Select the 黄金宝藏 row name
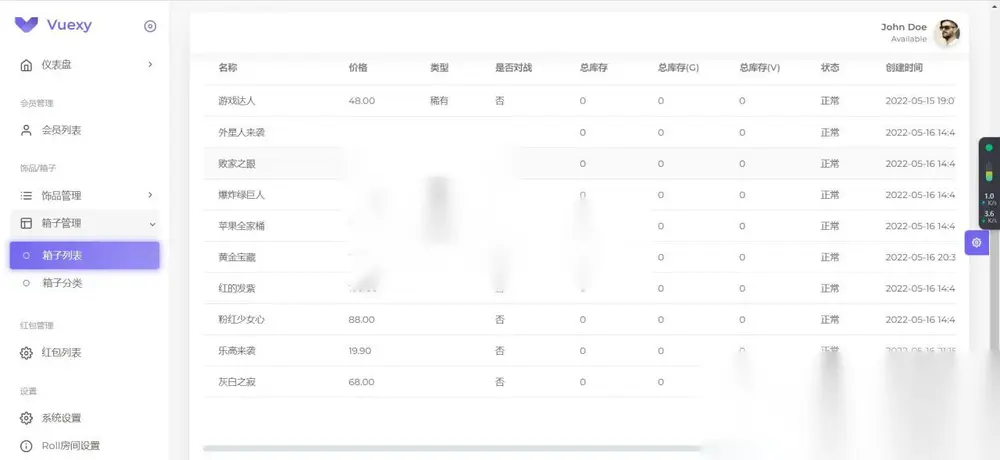Image resolution: width=1000 pixels, height=460 pixels. tap(237, 258)
